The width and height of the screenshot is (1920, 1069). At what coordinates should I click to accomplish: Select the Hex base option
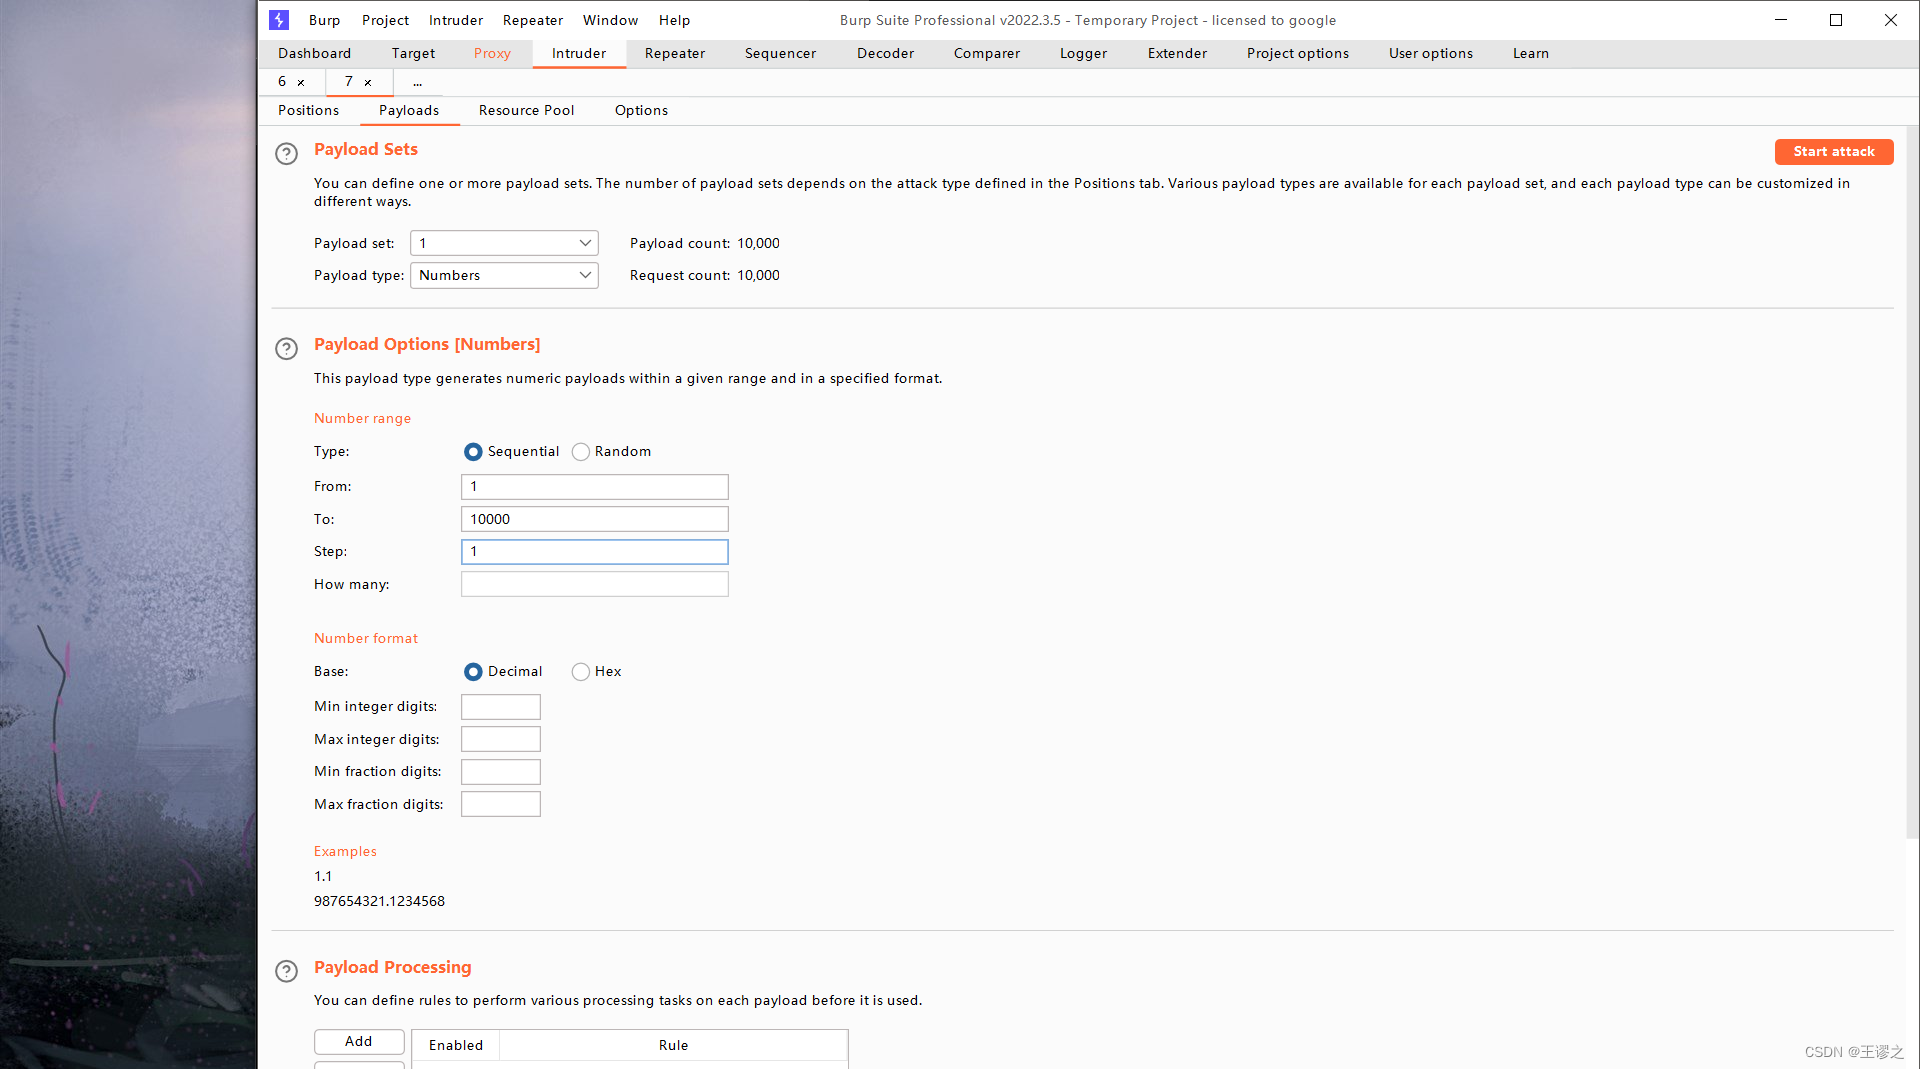click(580, 672)
